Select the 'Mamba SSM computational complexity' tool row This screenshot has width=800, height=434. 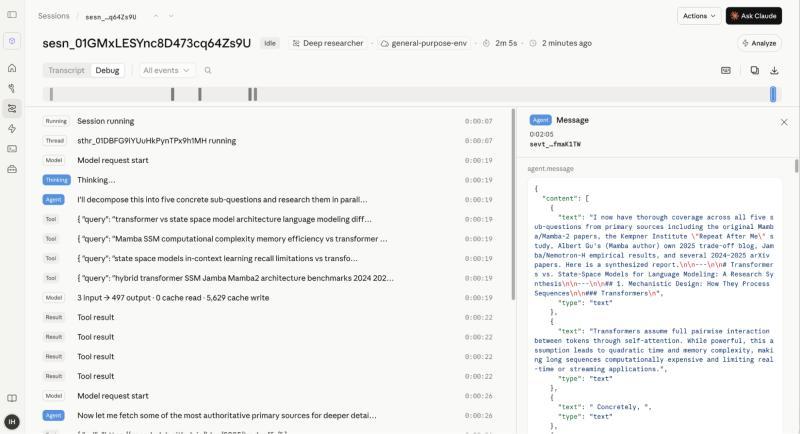268,239
